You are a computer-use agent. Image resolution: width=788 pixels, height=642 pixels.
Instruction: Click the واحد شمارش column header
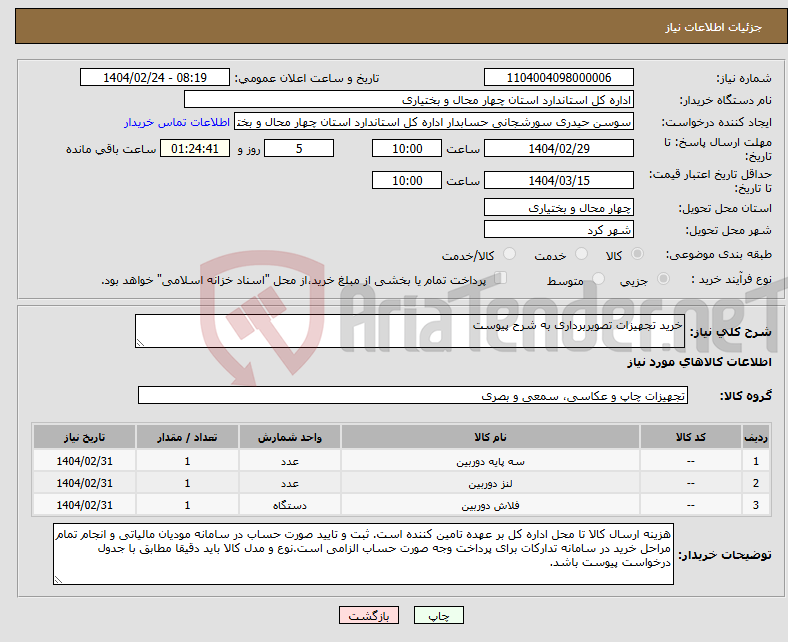point(289,437)
